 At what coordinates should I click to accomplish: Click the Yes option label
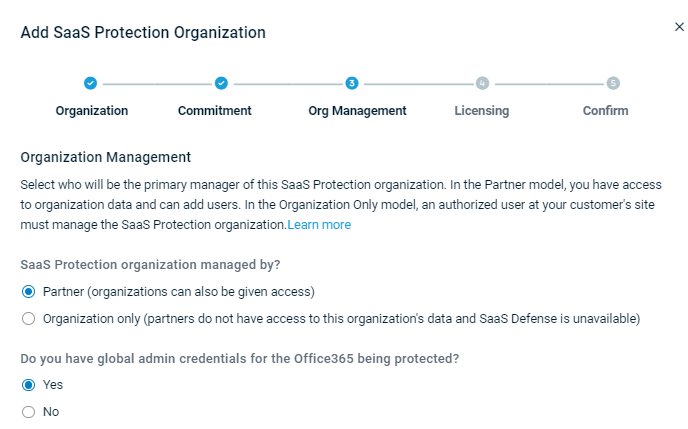point(53,385)
